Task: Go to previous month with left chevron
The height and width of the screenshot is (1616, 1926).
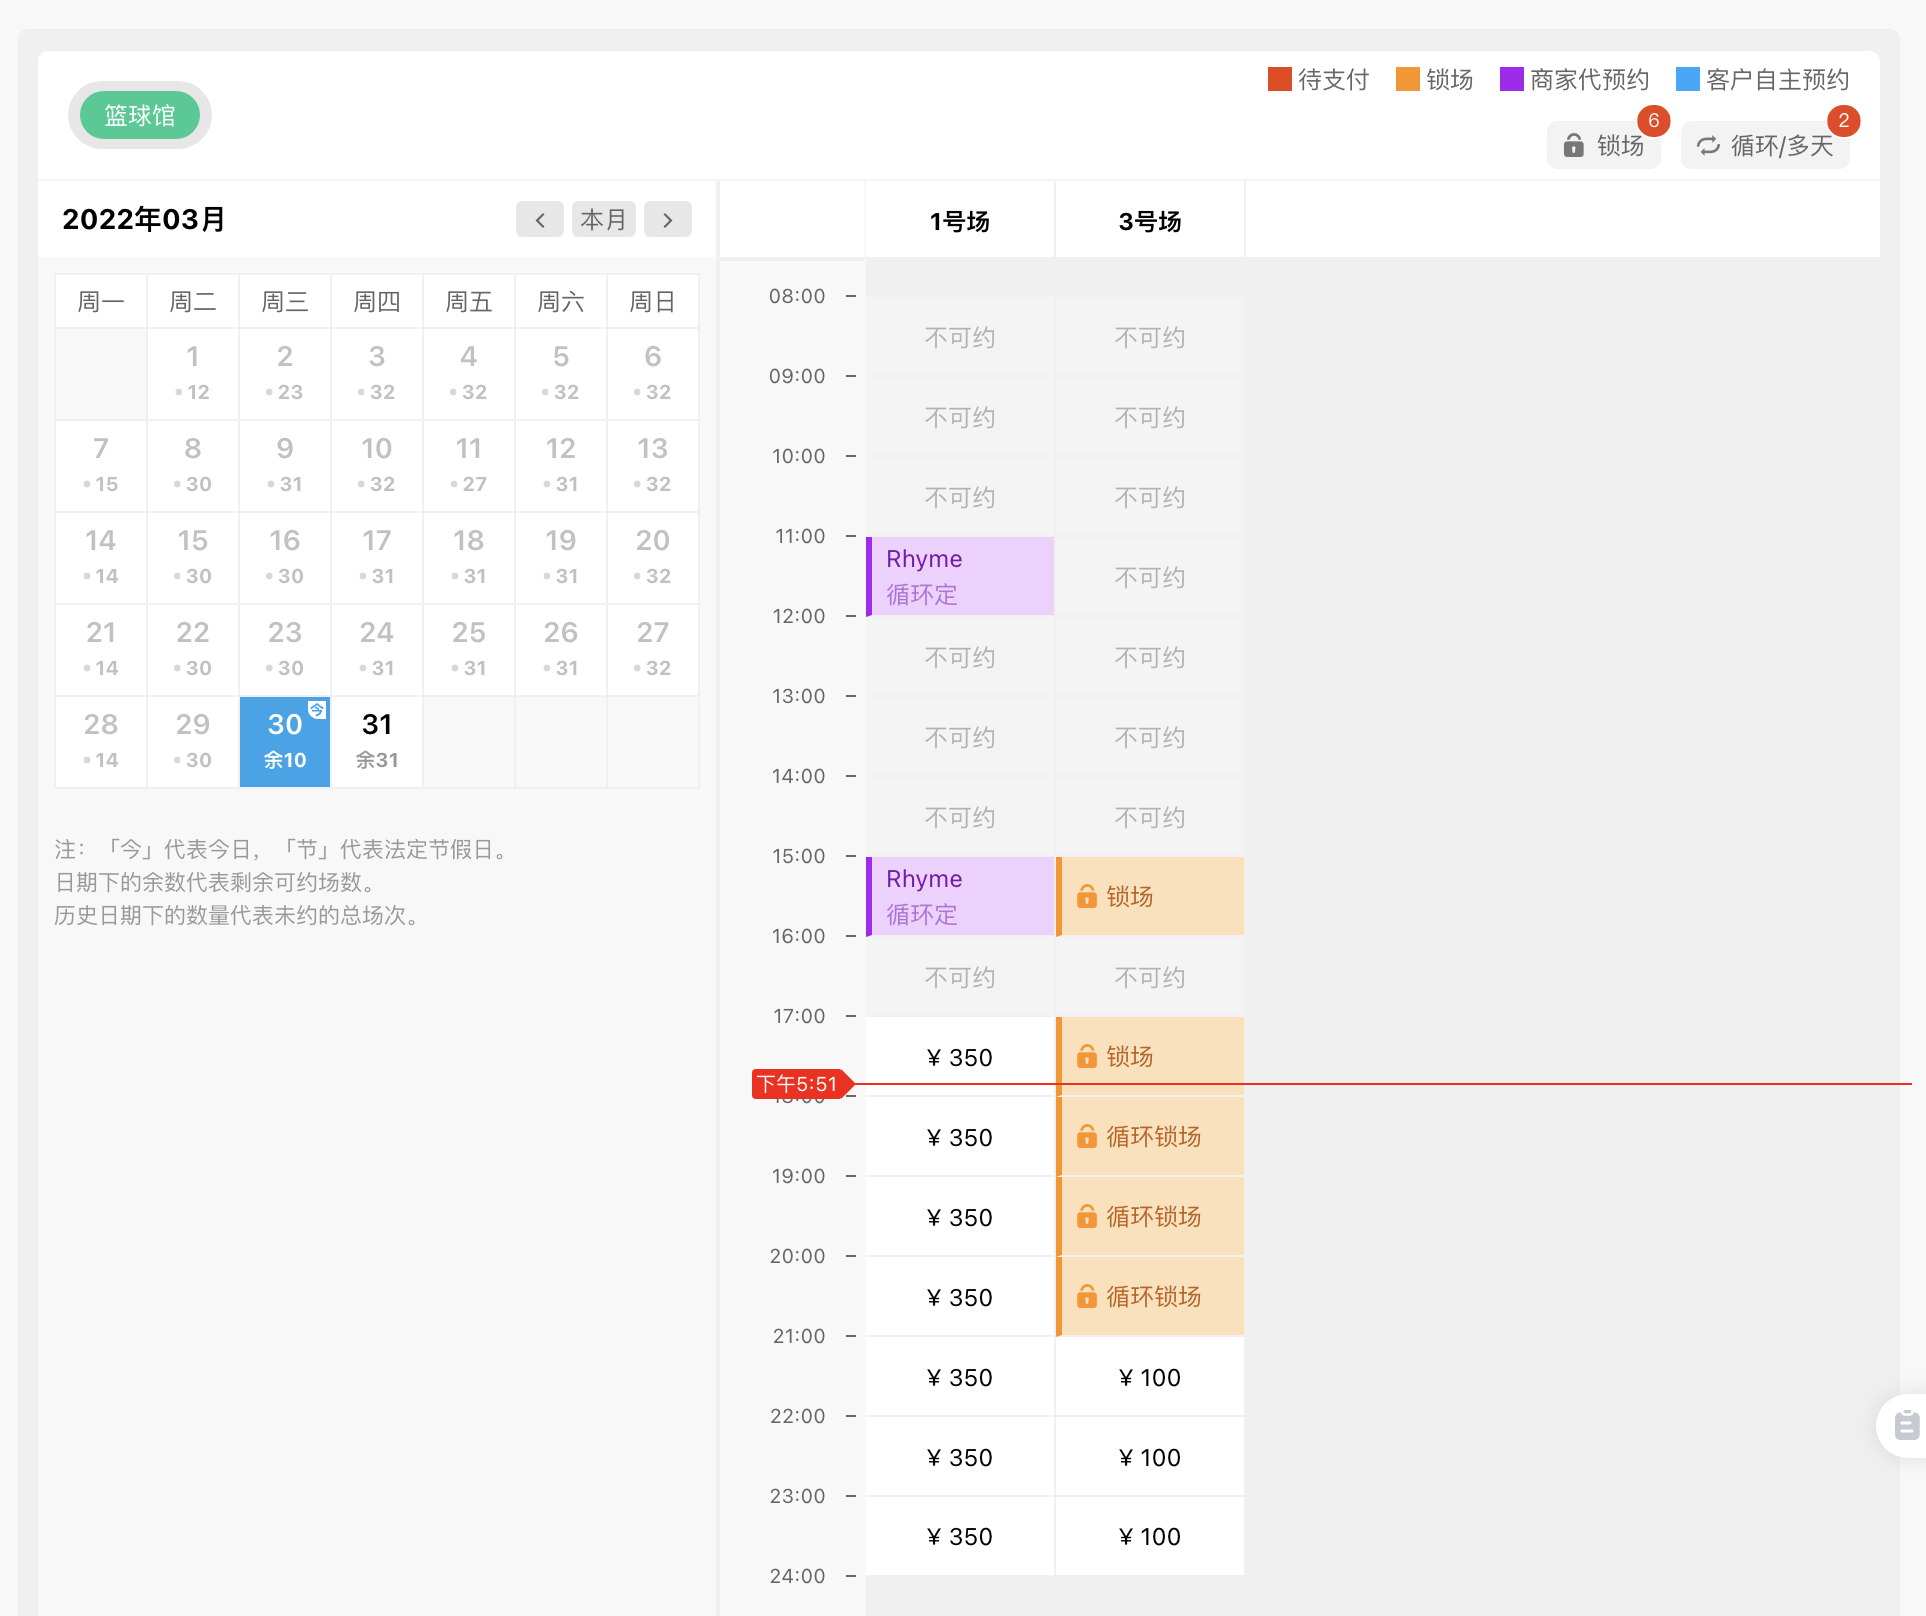Action: point(540,219)
